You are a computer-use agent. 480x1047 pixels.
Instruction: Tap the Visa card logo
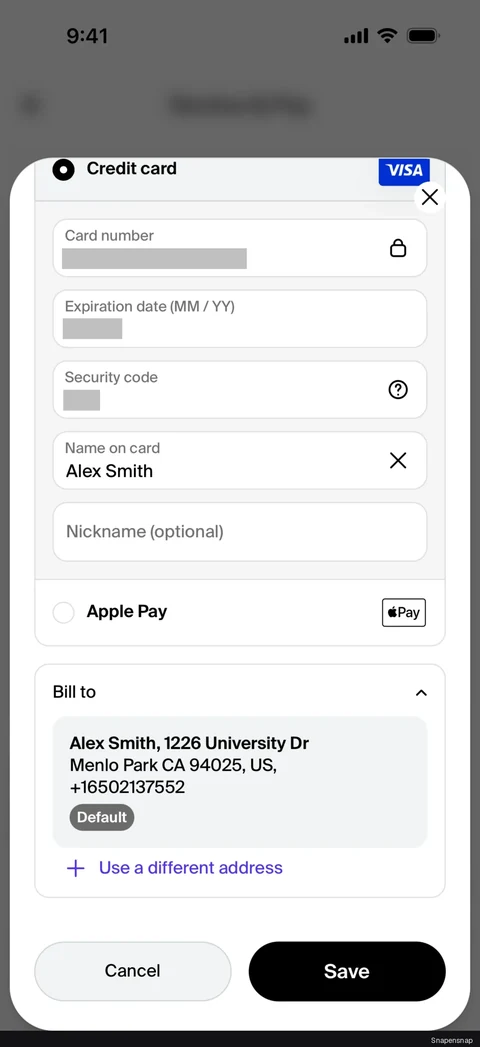pyautogui.click(x=404, y=172)
